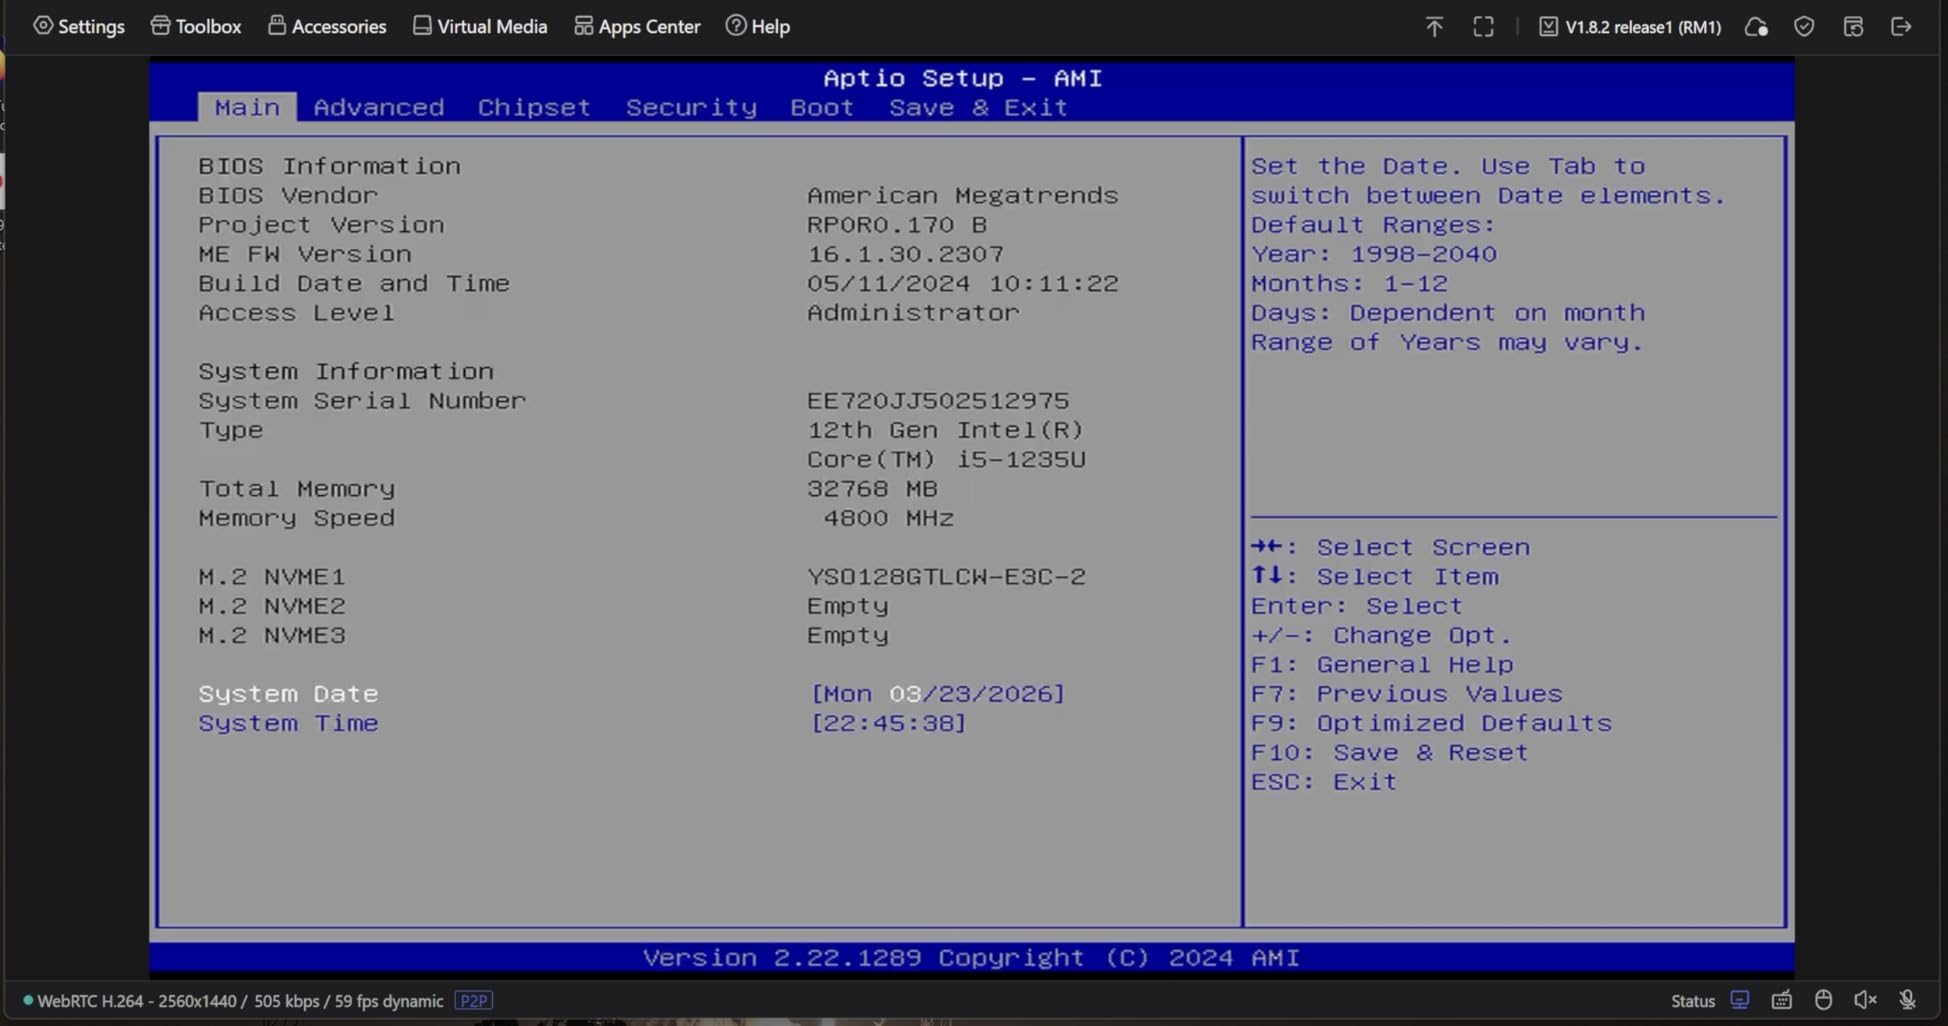1948x1026 pixels.
Task: Click the keyboard status icon
Action: click(1782, 1000)
